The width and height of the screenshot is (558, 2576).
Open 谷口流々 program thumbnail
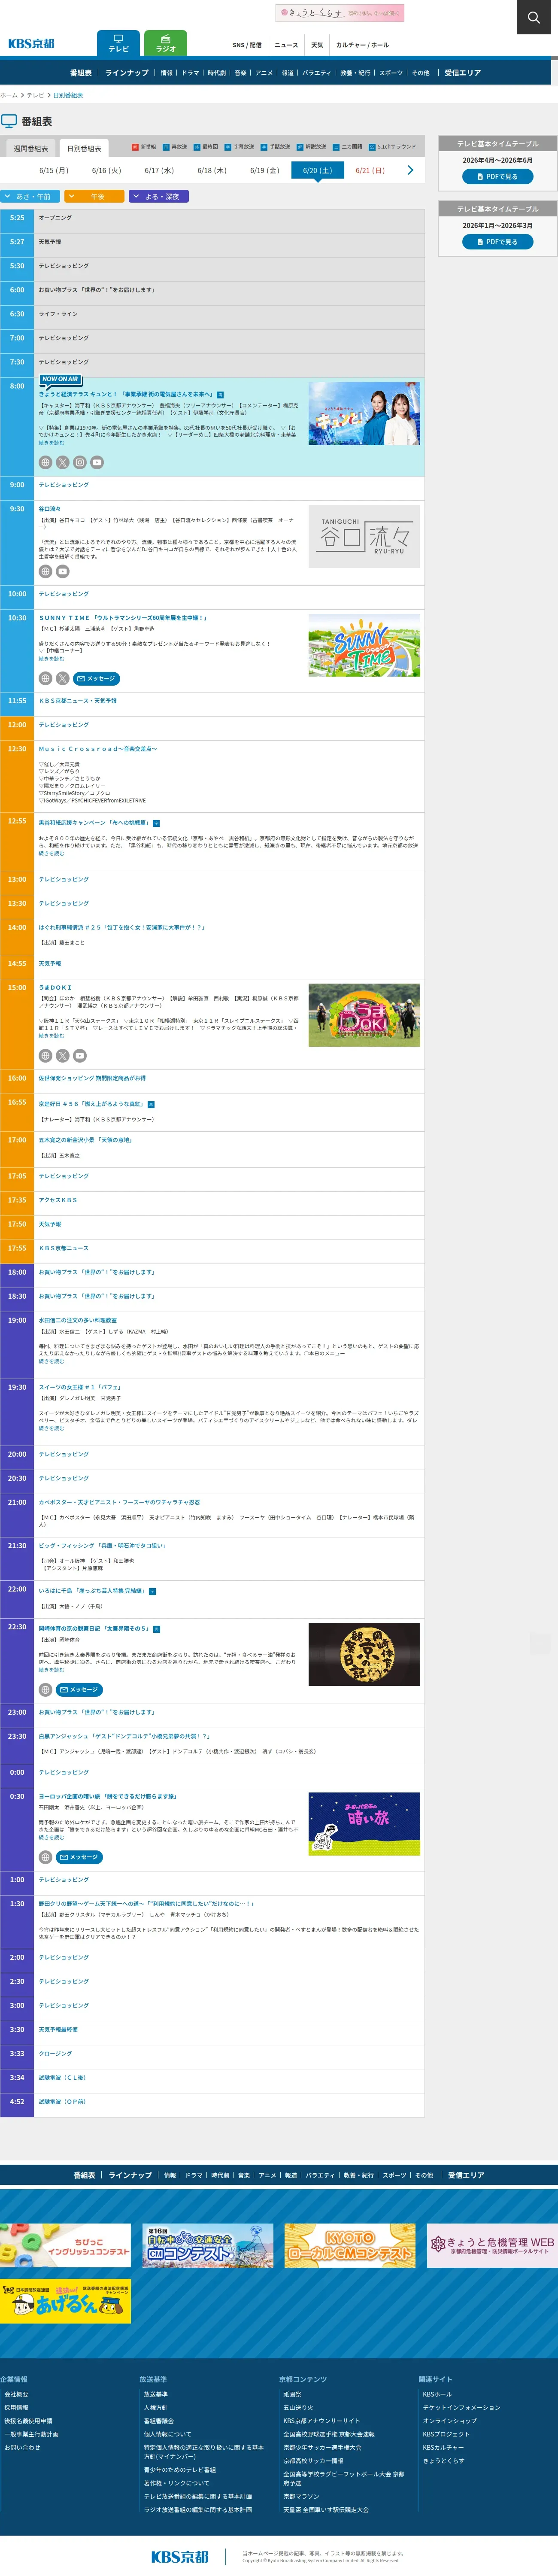(x=364, y=536)
